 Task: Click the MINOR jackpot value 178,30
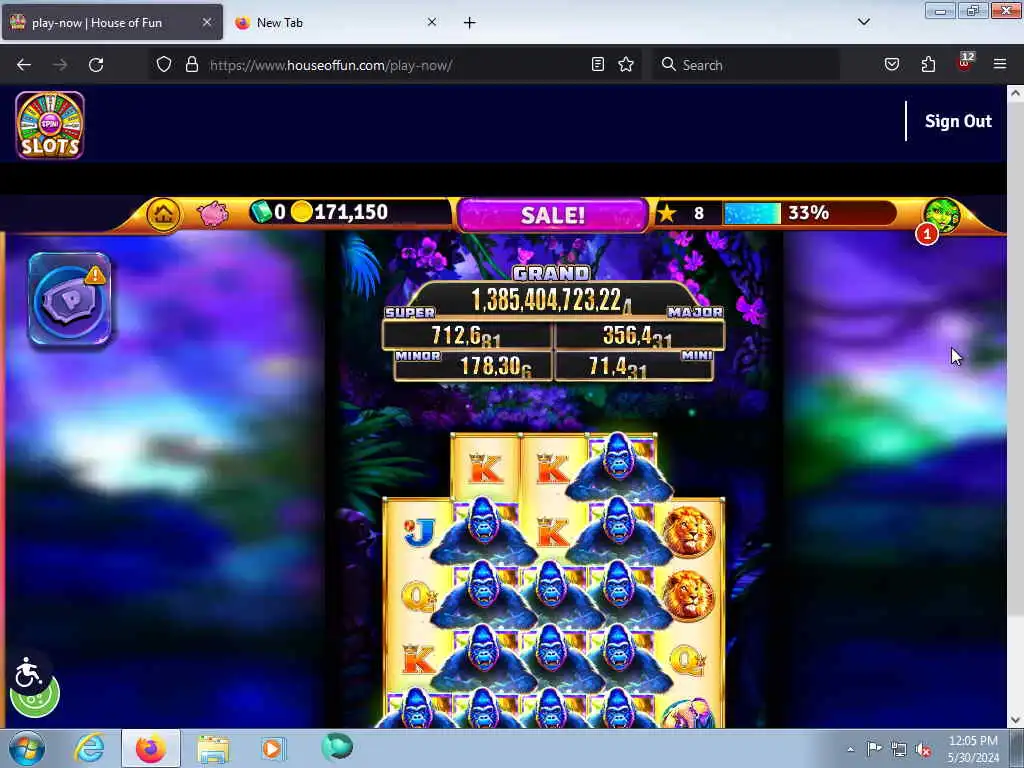click(496, 366)
